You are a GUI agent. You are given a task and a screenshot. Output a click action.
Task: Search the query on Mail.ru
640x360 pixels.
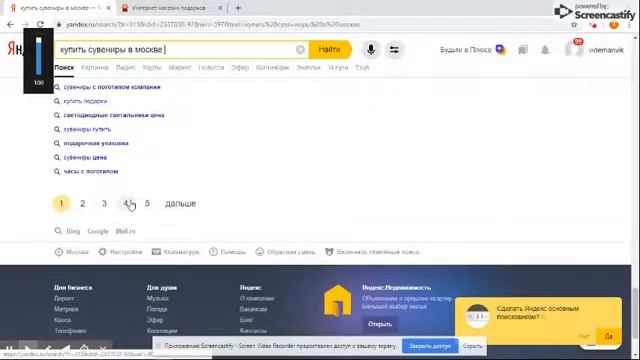(x=125, y=231)
